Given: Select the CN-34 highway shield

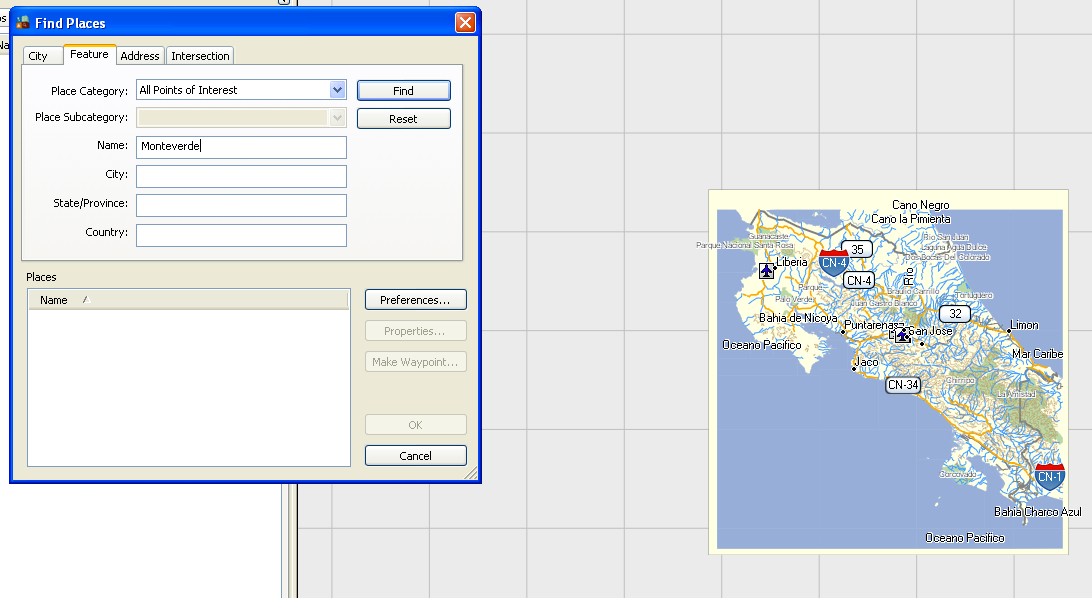Looking at the screenshot, I should pyautogui.click(x=904, y=384).
